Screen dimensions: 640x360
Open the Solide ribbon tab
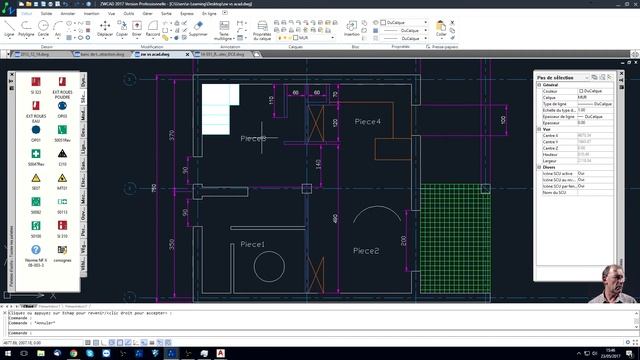(x=47, y=13)
